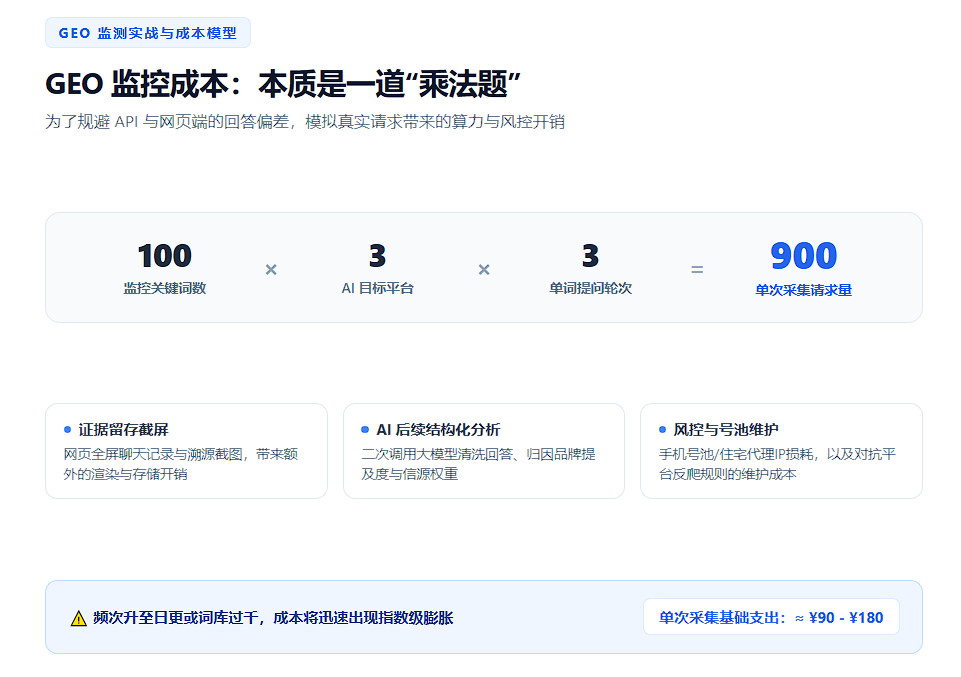This screenshot has height=677, width=961.
Task: Click the number 100 in the formula
Action: pos(164,256)
